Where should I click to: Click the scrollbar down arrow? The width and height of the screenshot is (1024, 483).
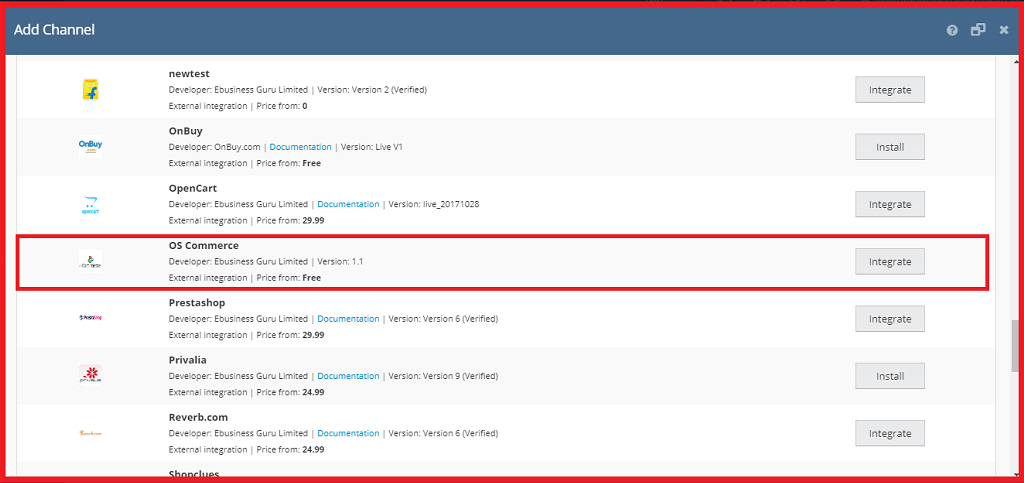pyautogui.click(x=1016, y=473)
